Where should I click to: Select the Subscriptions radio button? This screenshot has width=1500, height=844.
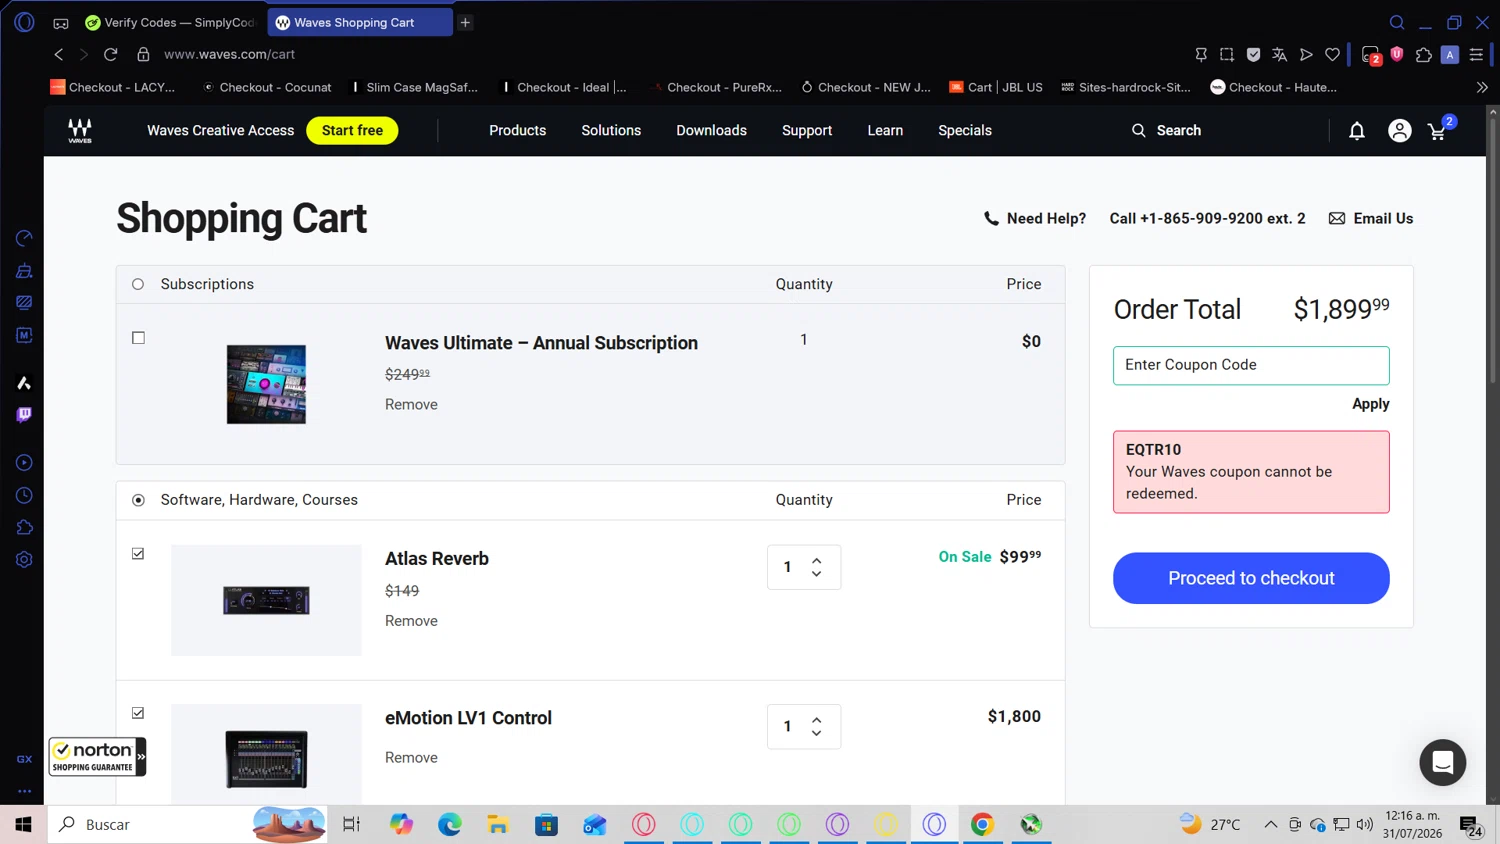click(138, 284)
